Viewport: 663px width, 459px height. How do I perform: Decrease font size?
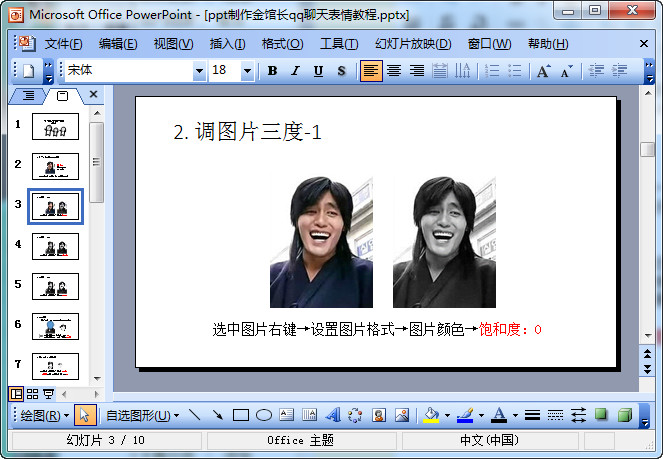[567, 71]
